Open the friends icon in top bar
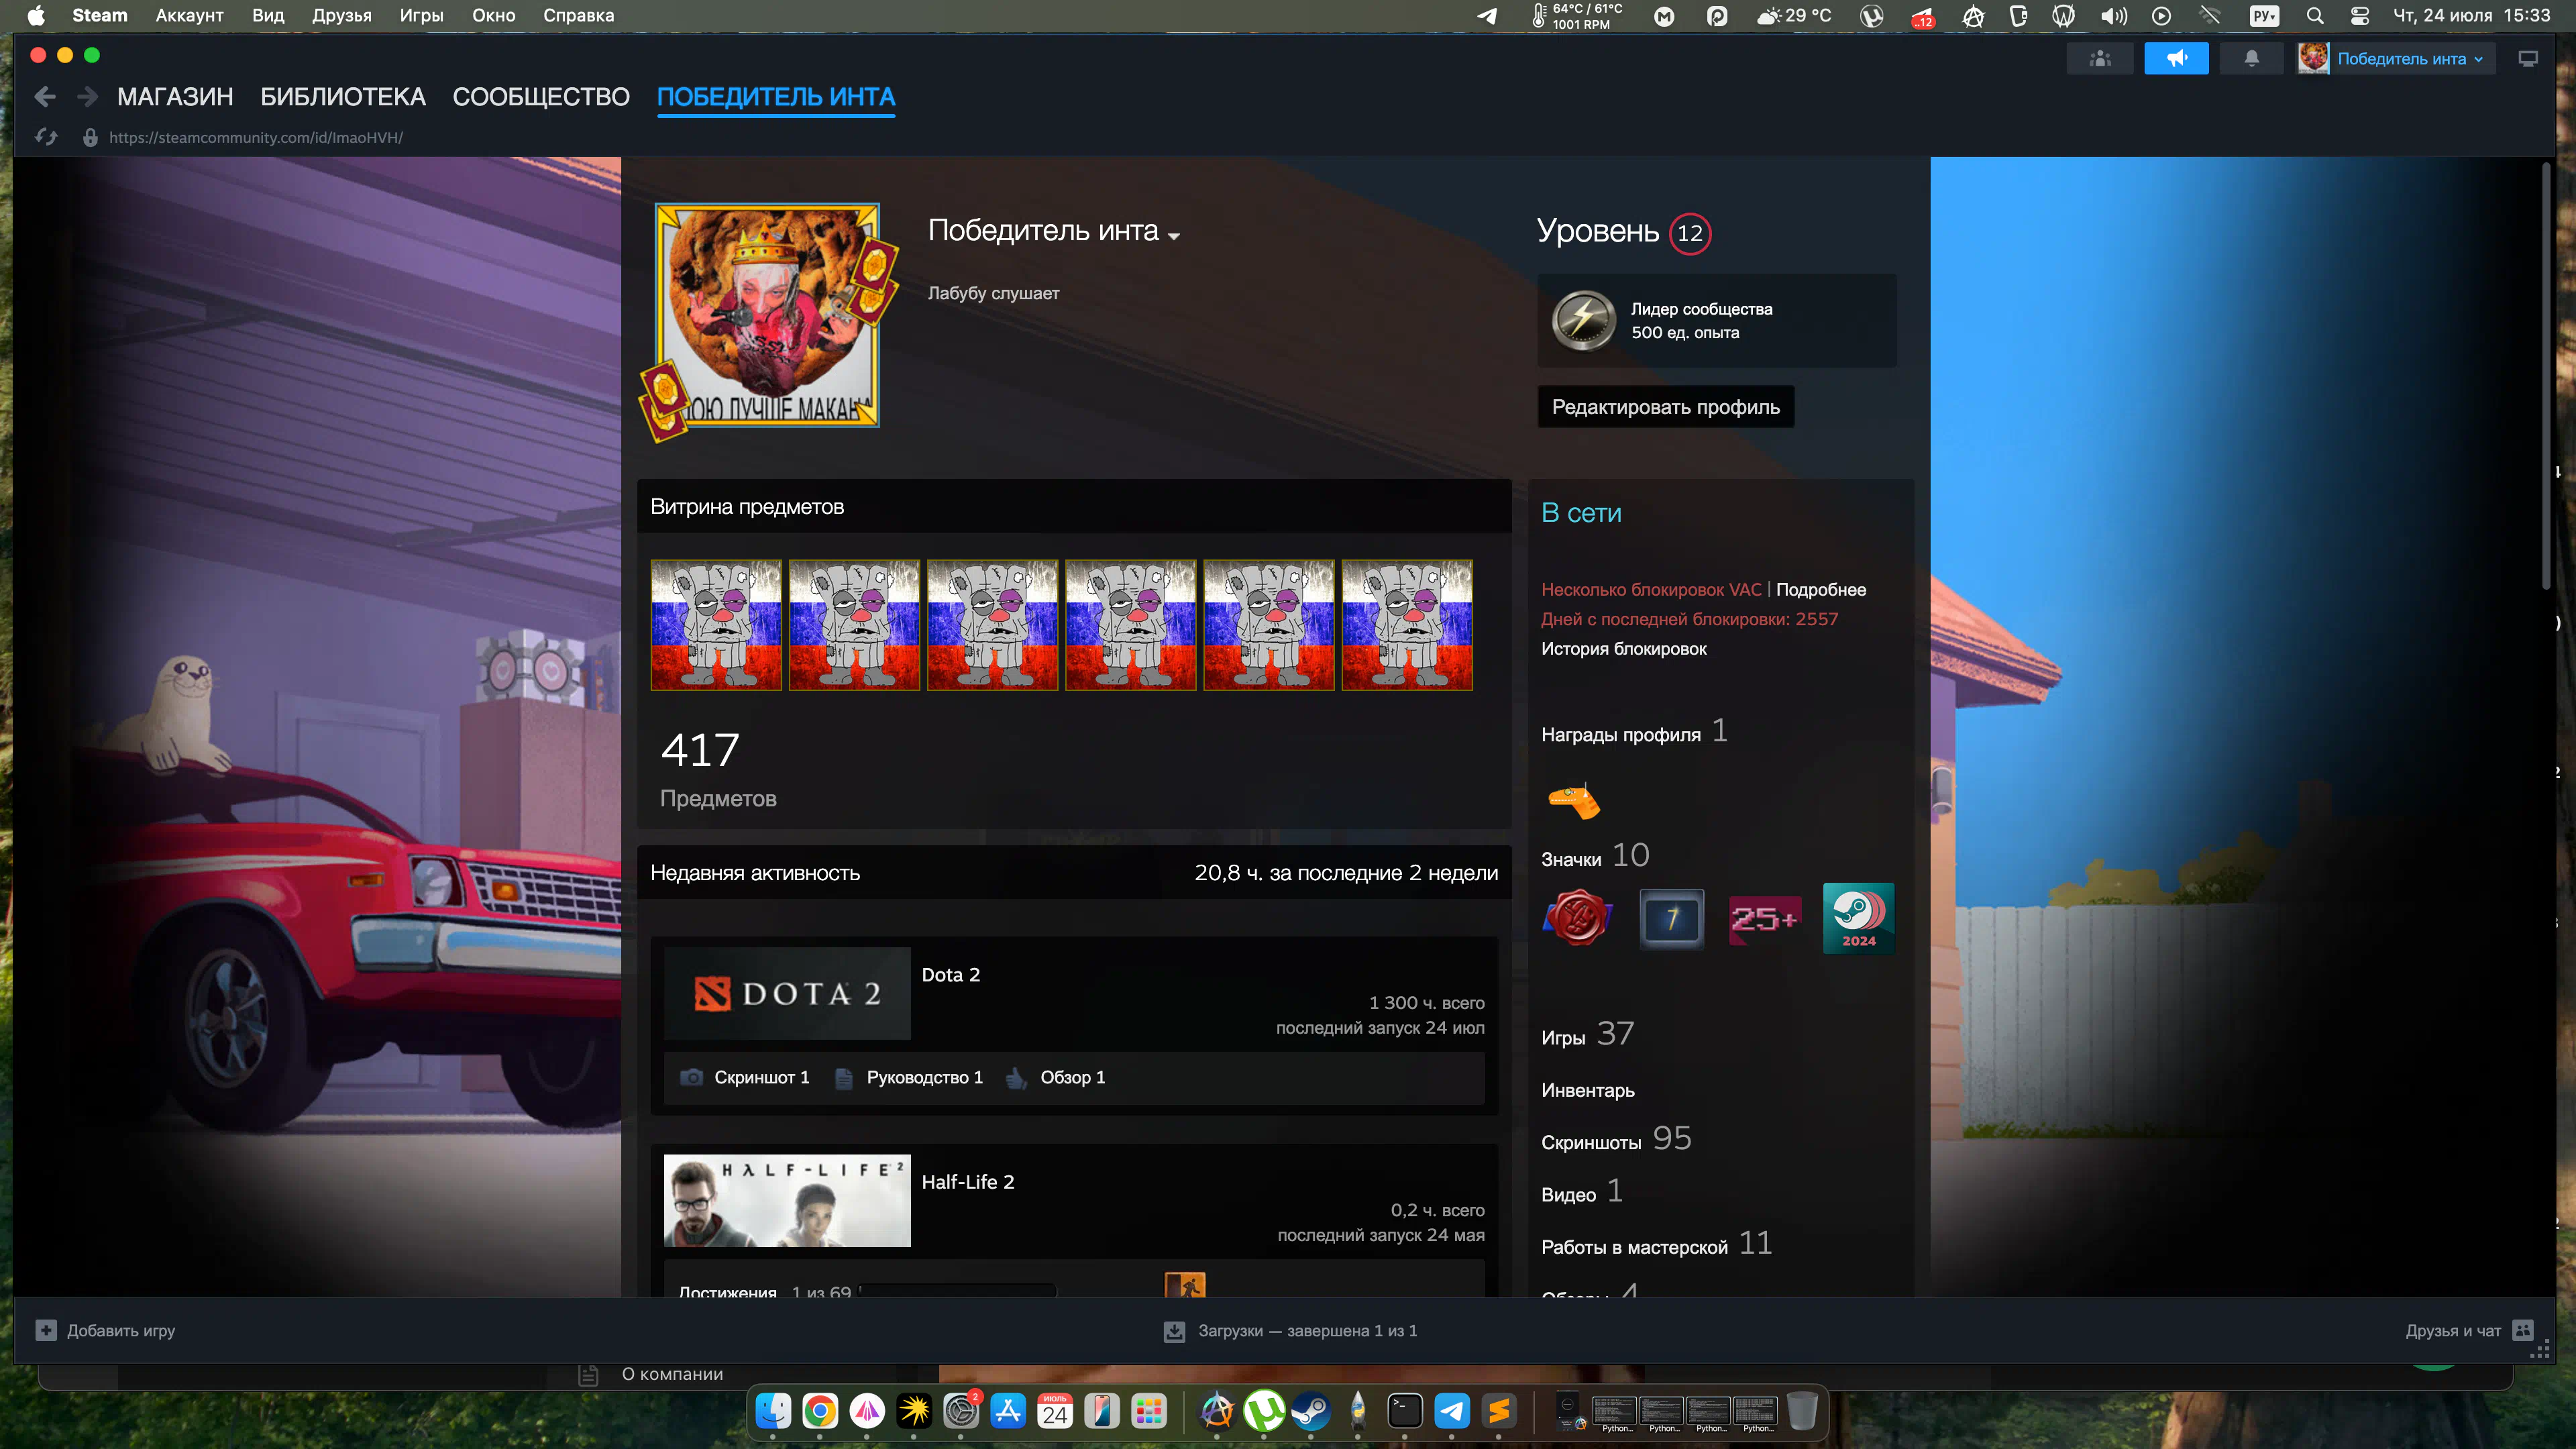This screenshot has width=2576, height=1449. tap(2100, 59)
